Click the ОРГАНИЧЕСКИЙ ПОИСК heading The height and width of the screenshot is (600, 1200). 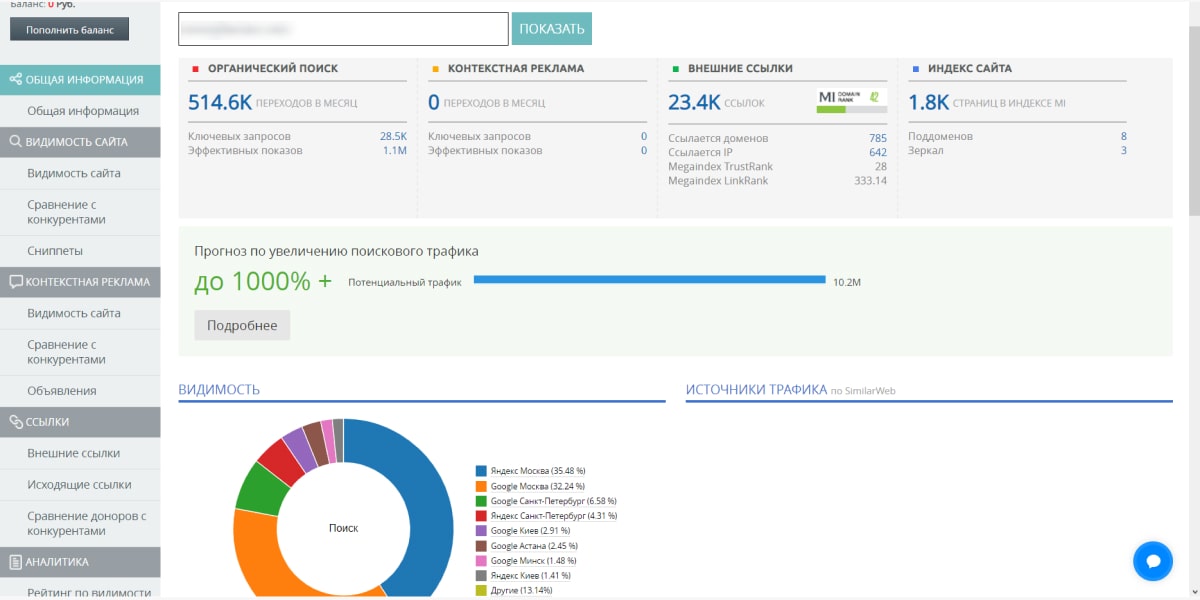tap(273, 69)
